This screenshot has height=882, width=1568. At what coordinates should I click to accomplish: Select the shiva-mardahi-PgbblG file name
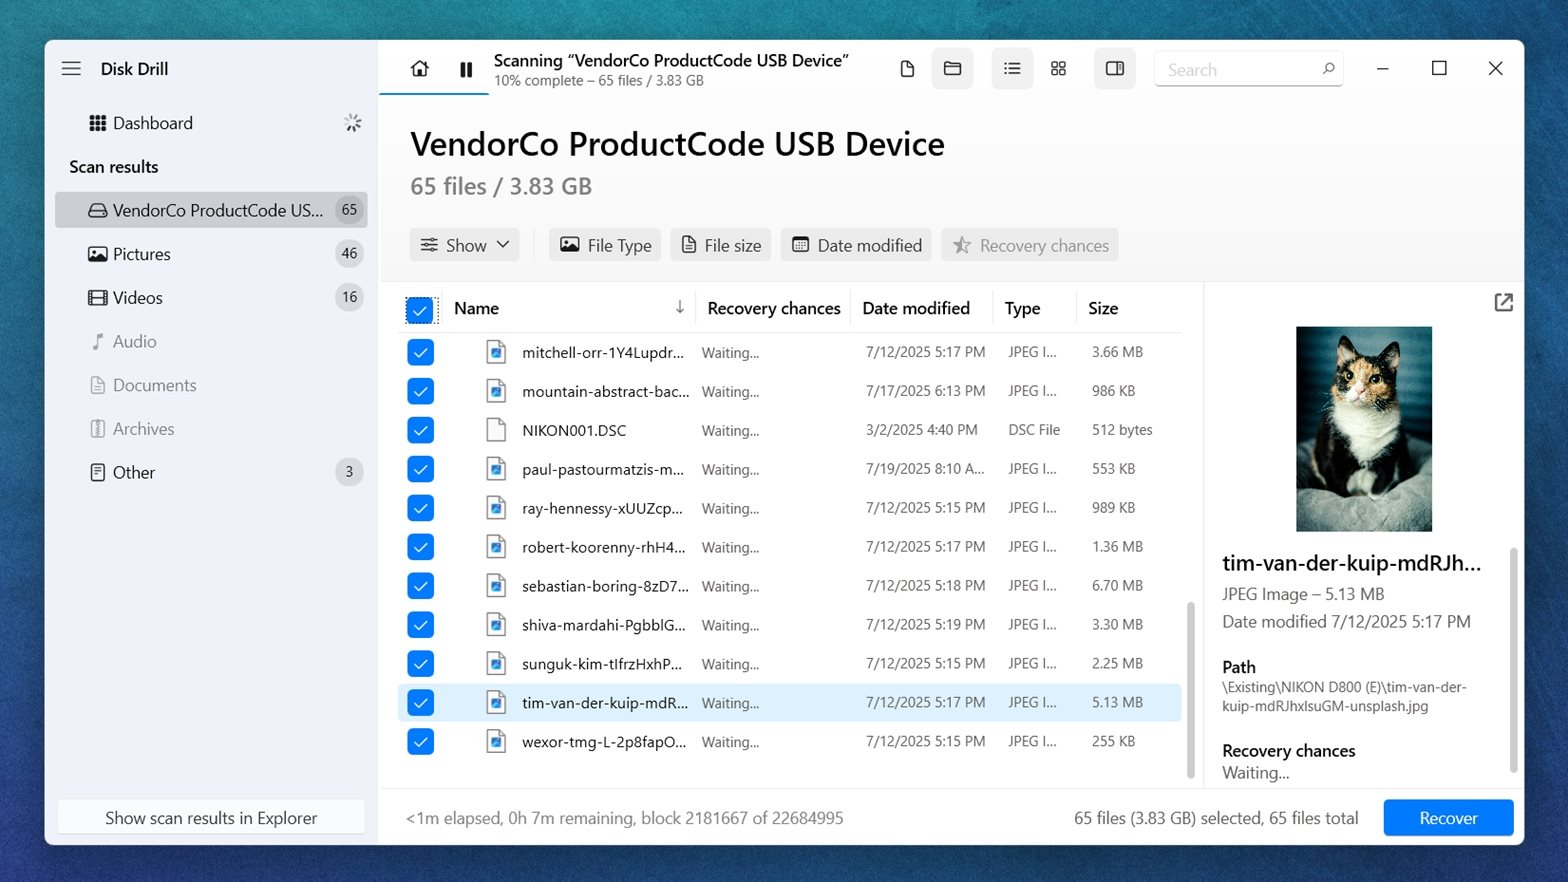[x=603, y=625]
